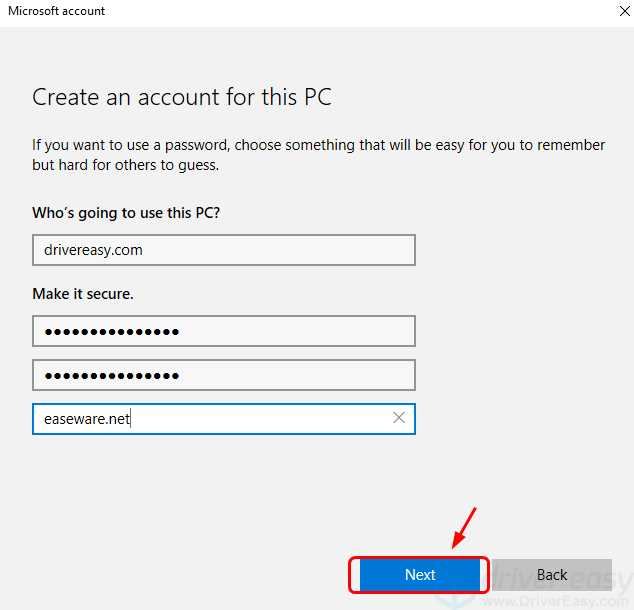Place cursor after easeware.net hint text

tap(132, 419)
